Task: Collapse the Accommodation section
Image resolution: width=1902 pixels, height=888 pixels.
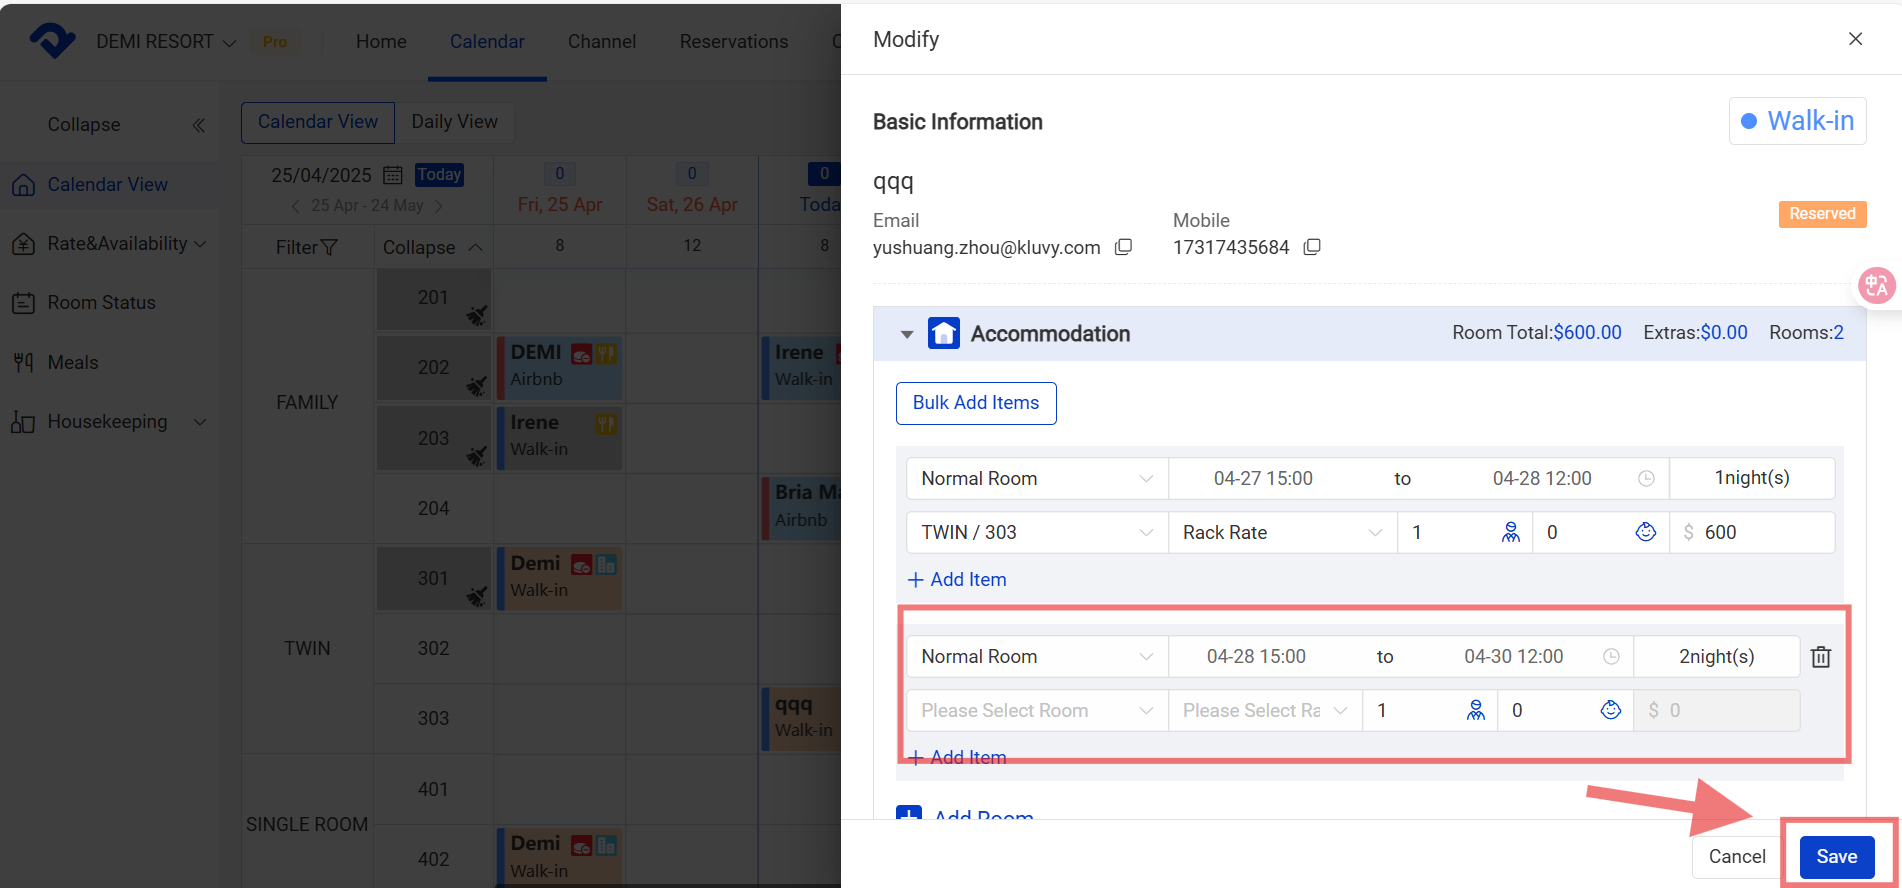Action: pos(907,334)
